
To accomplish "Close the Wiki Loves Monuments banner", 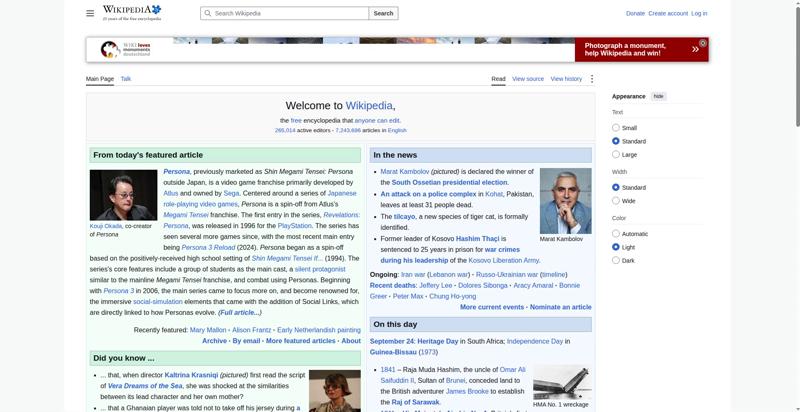I will point(703,43).
